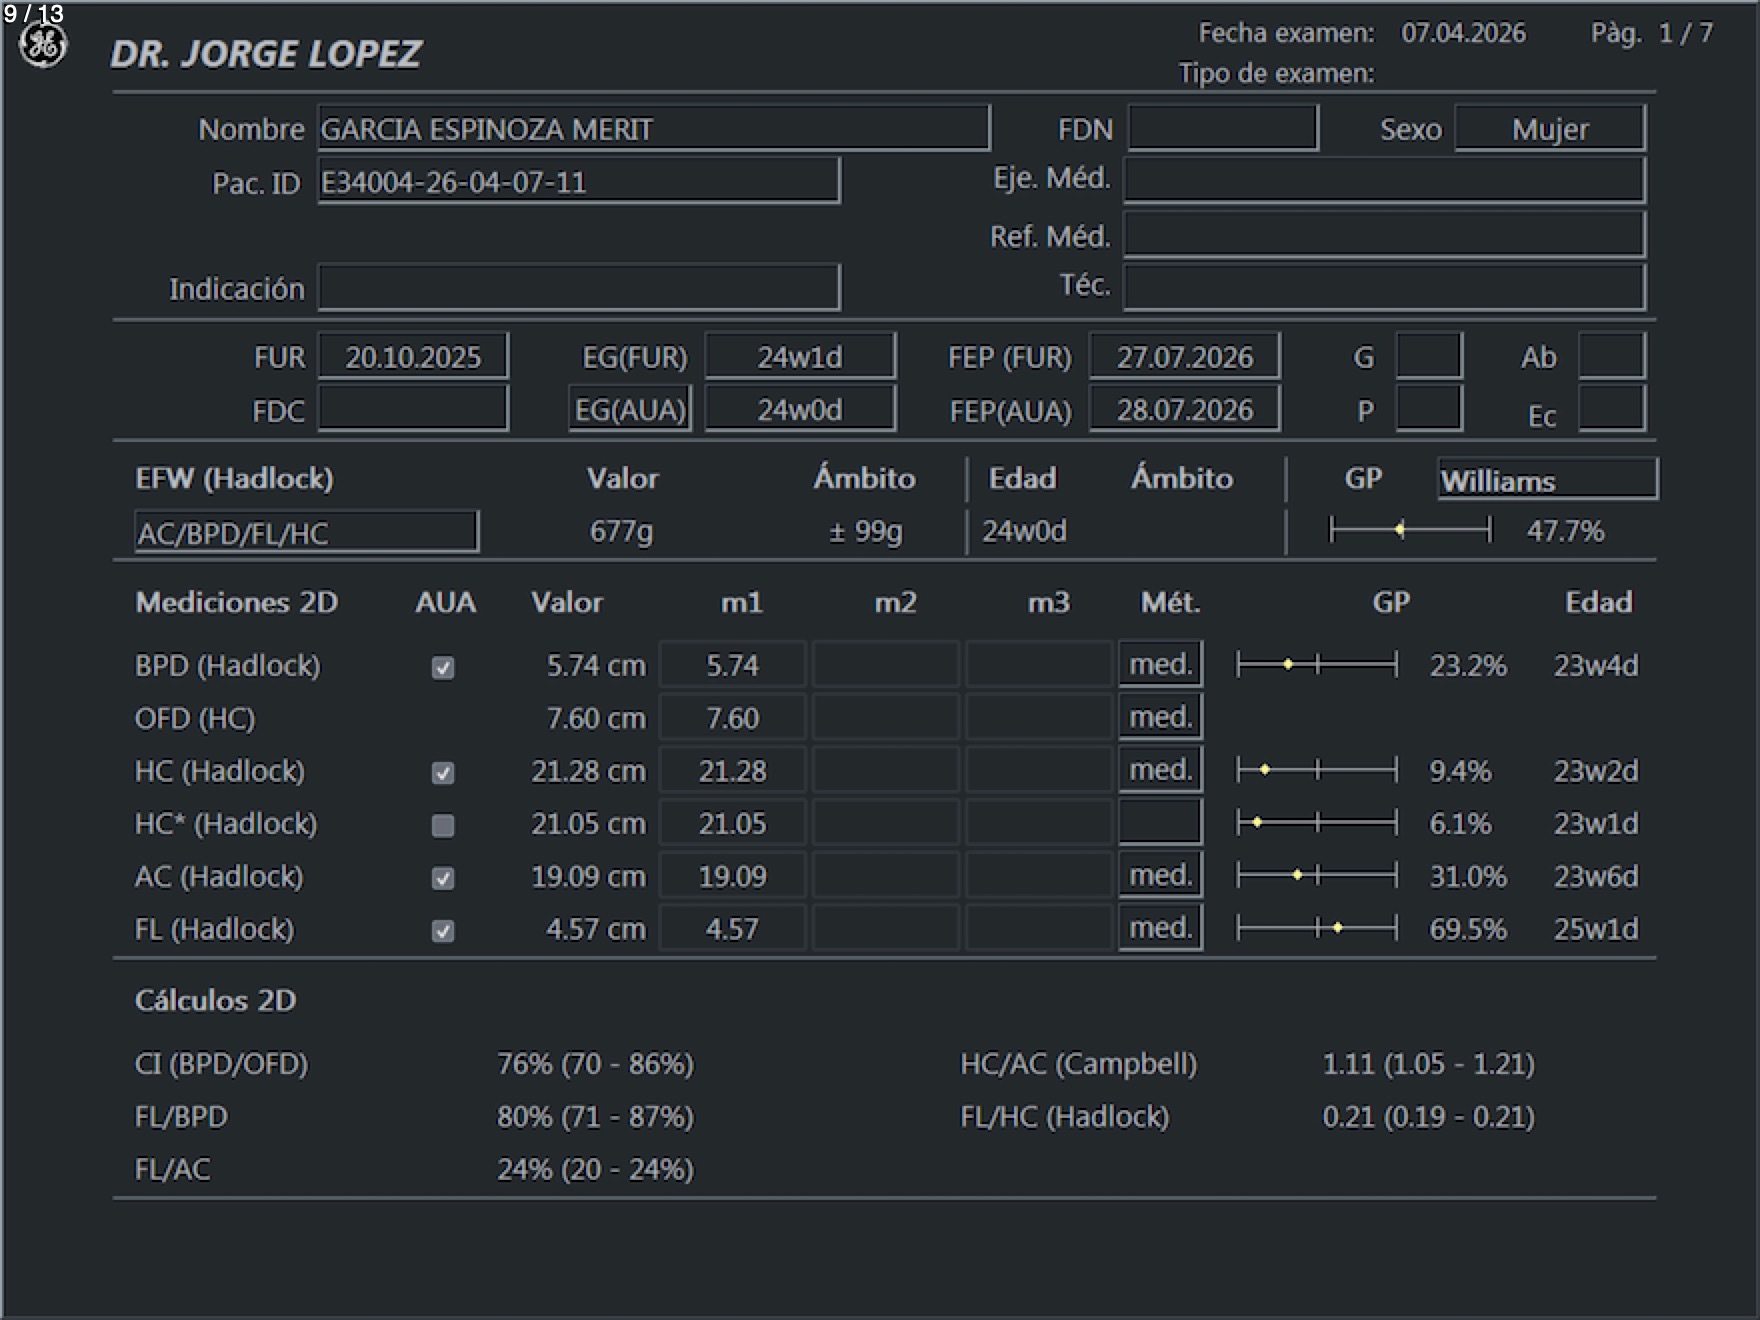1760x1320 pixels.
Task: Enable the HC* (Hadlock) AUA checkbox
Action: point(443,825)
